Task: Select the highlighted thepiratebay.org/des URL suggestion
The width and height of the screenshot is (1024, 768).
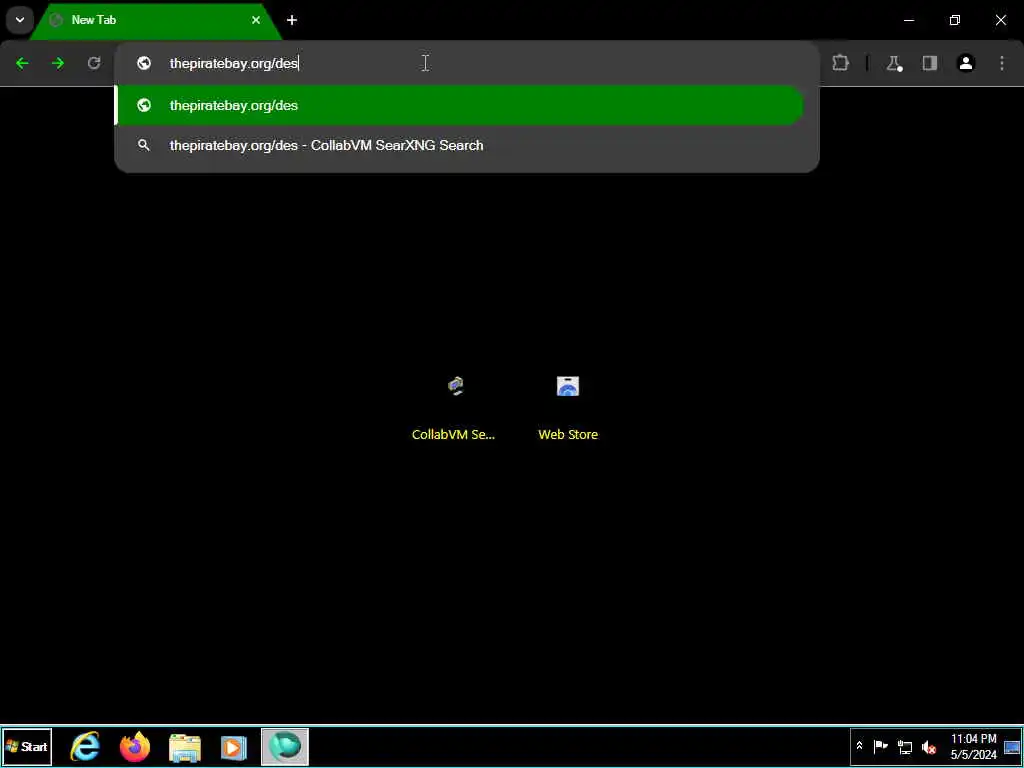Action: point(459,105)
